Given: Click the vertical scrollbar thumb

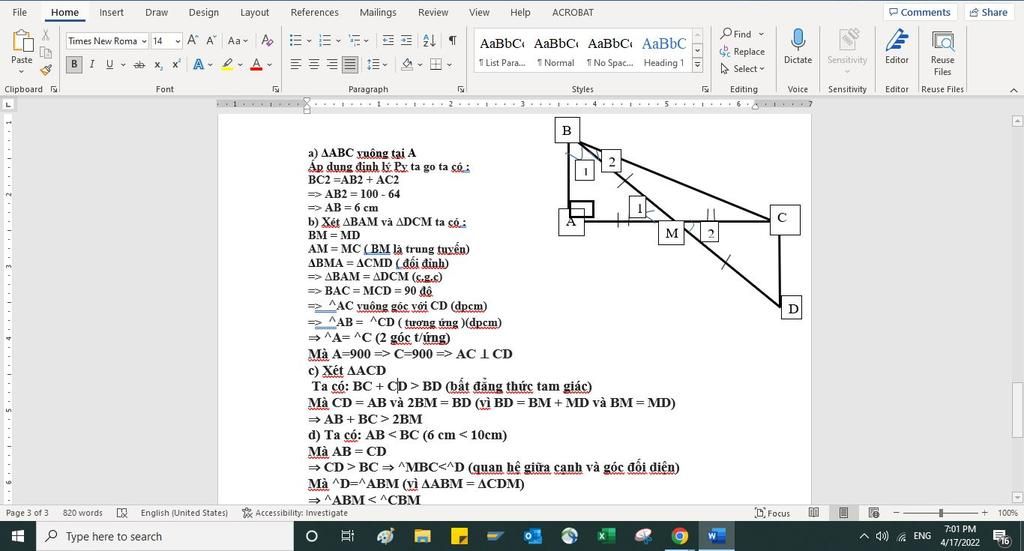Looking at the screenshot, I should coord(1017,409).
